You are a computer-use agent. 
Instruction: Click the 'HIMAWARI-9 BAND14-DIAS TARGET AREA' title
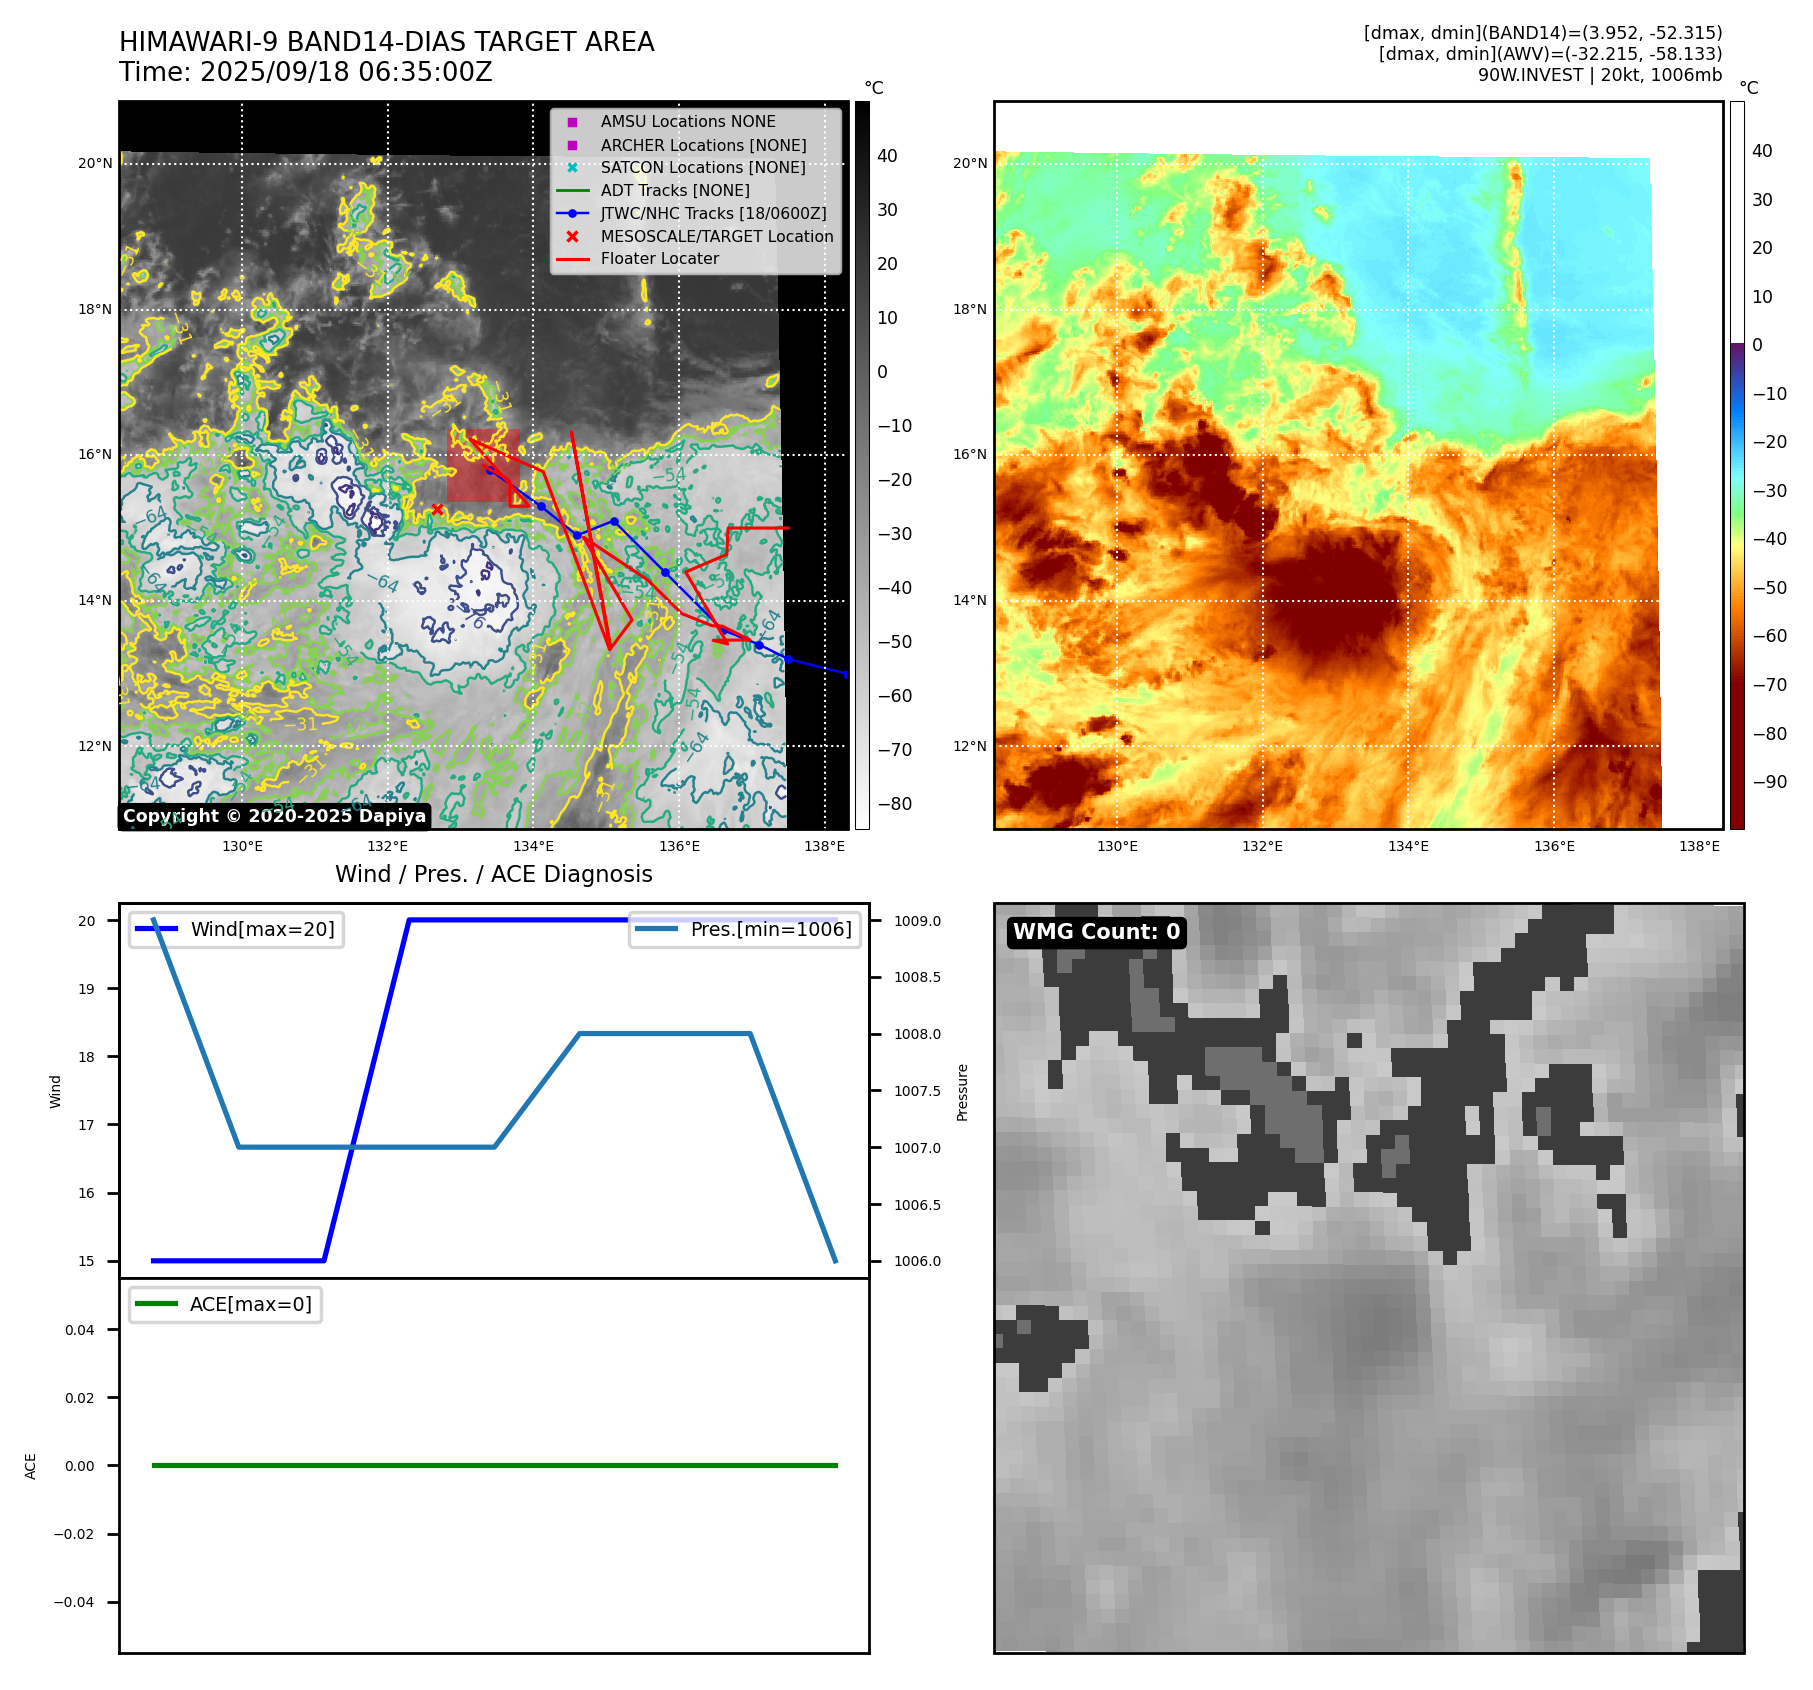(x=386, y=42)
